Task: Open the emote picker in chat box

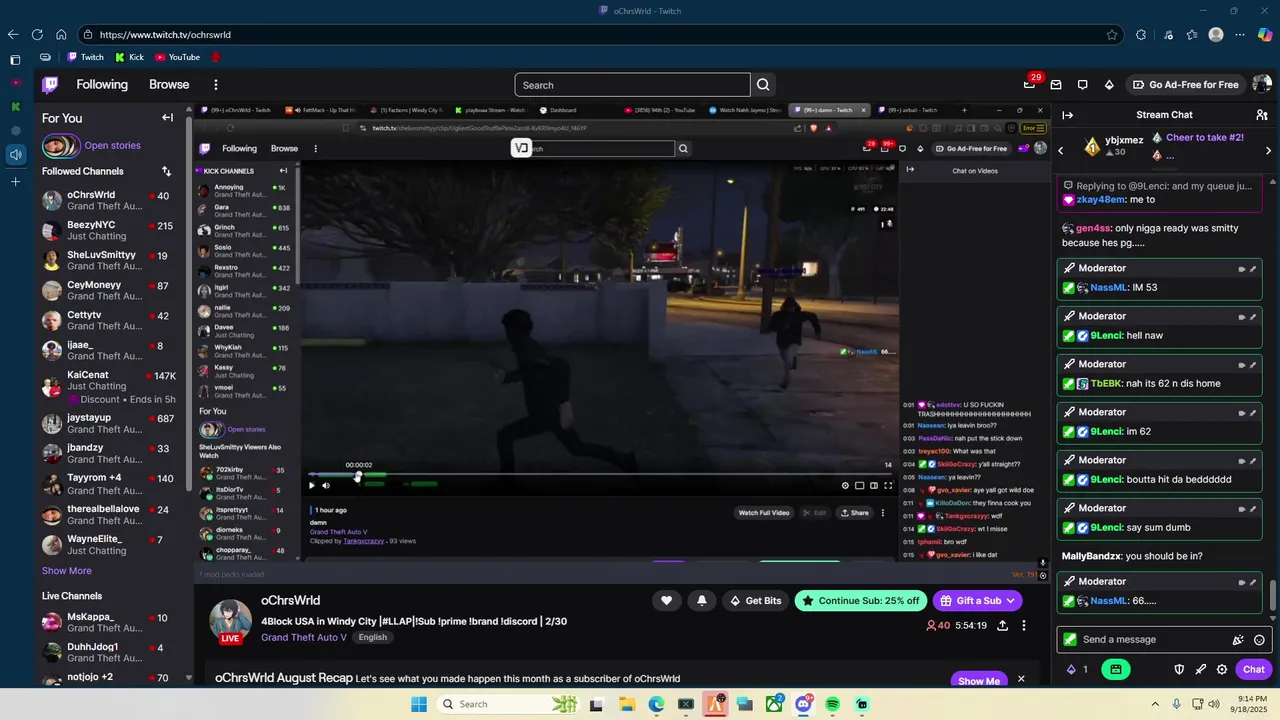Action: point(1259,640)
